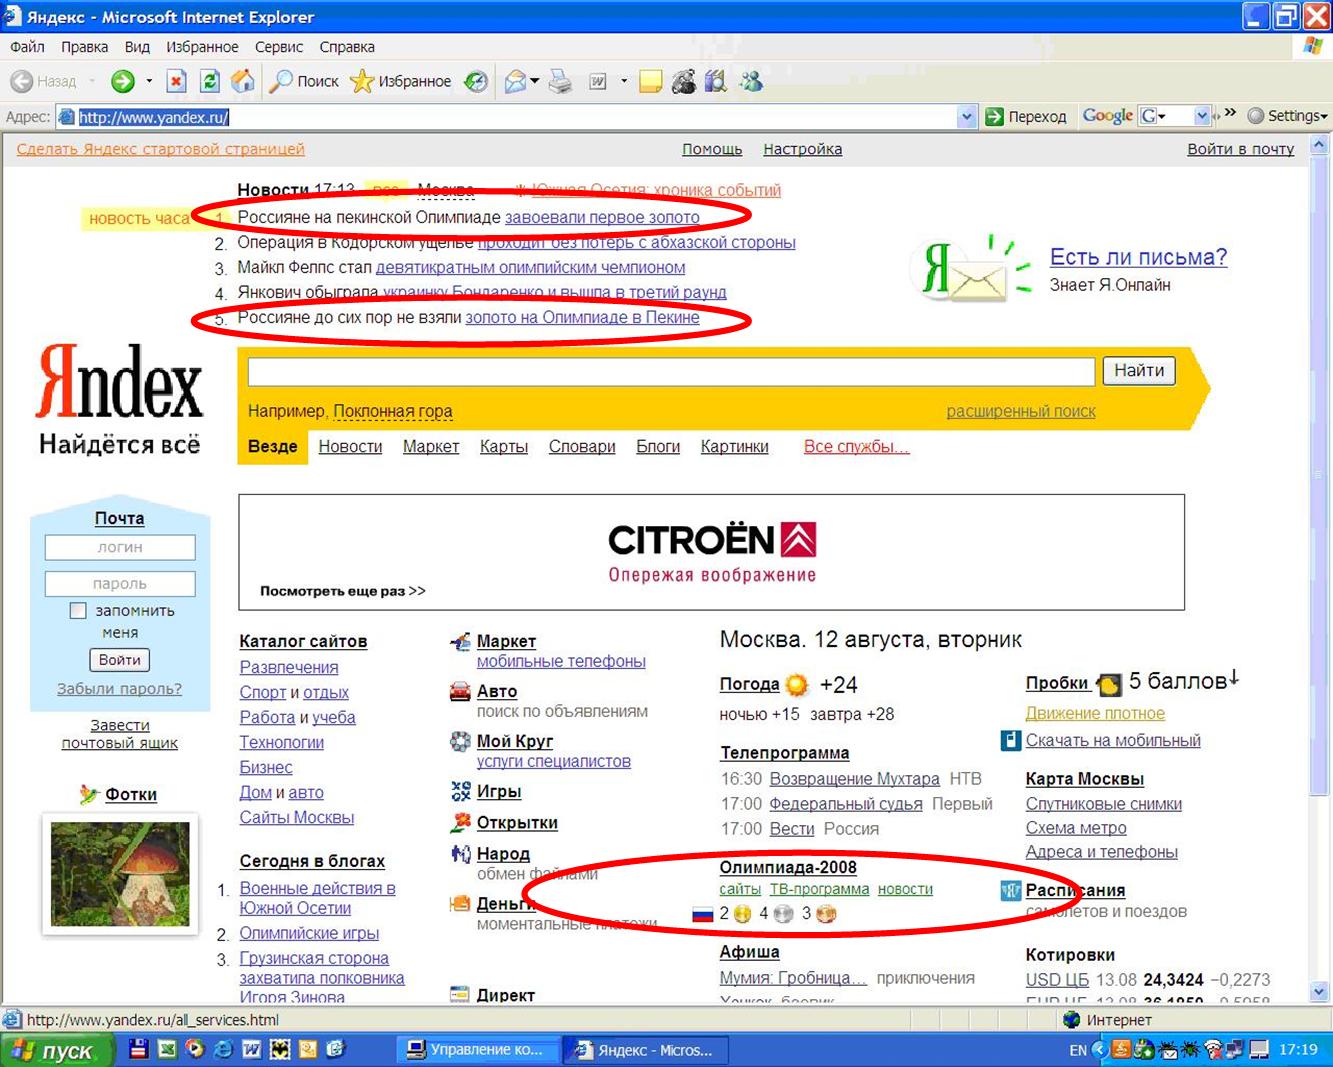This screenshot has width=1333, height=1067.
Task: Click the Research books icon
Action: click(716, 82)
